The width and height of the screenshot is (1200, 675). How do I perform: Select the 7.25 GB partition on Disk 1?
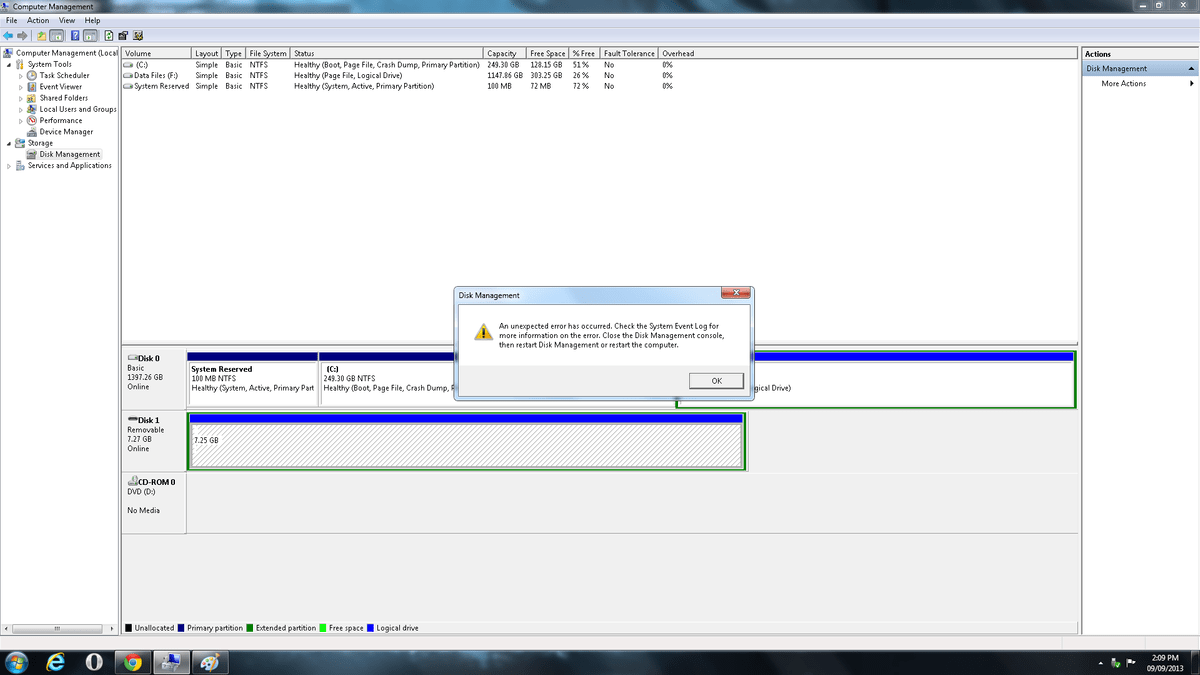point(466,441)
